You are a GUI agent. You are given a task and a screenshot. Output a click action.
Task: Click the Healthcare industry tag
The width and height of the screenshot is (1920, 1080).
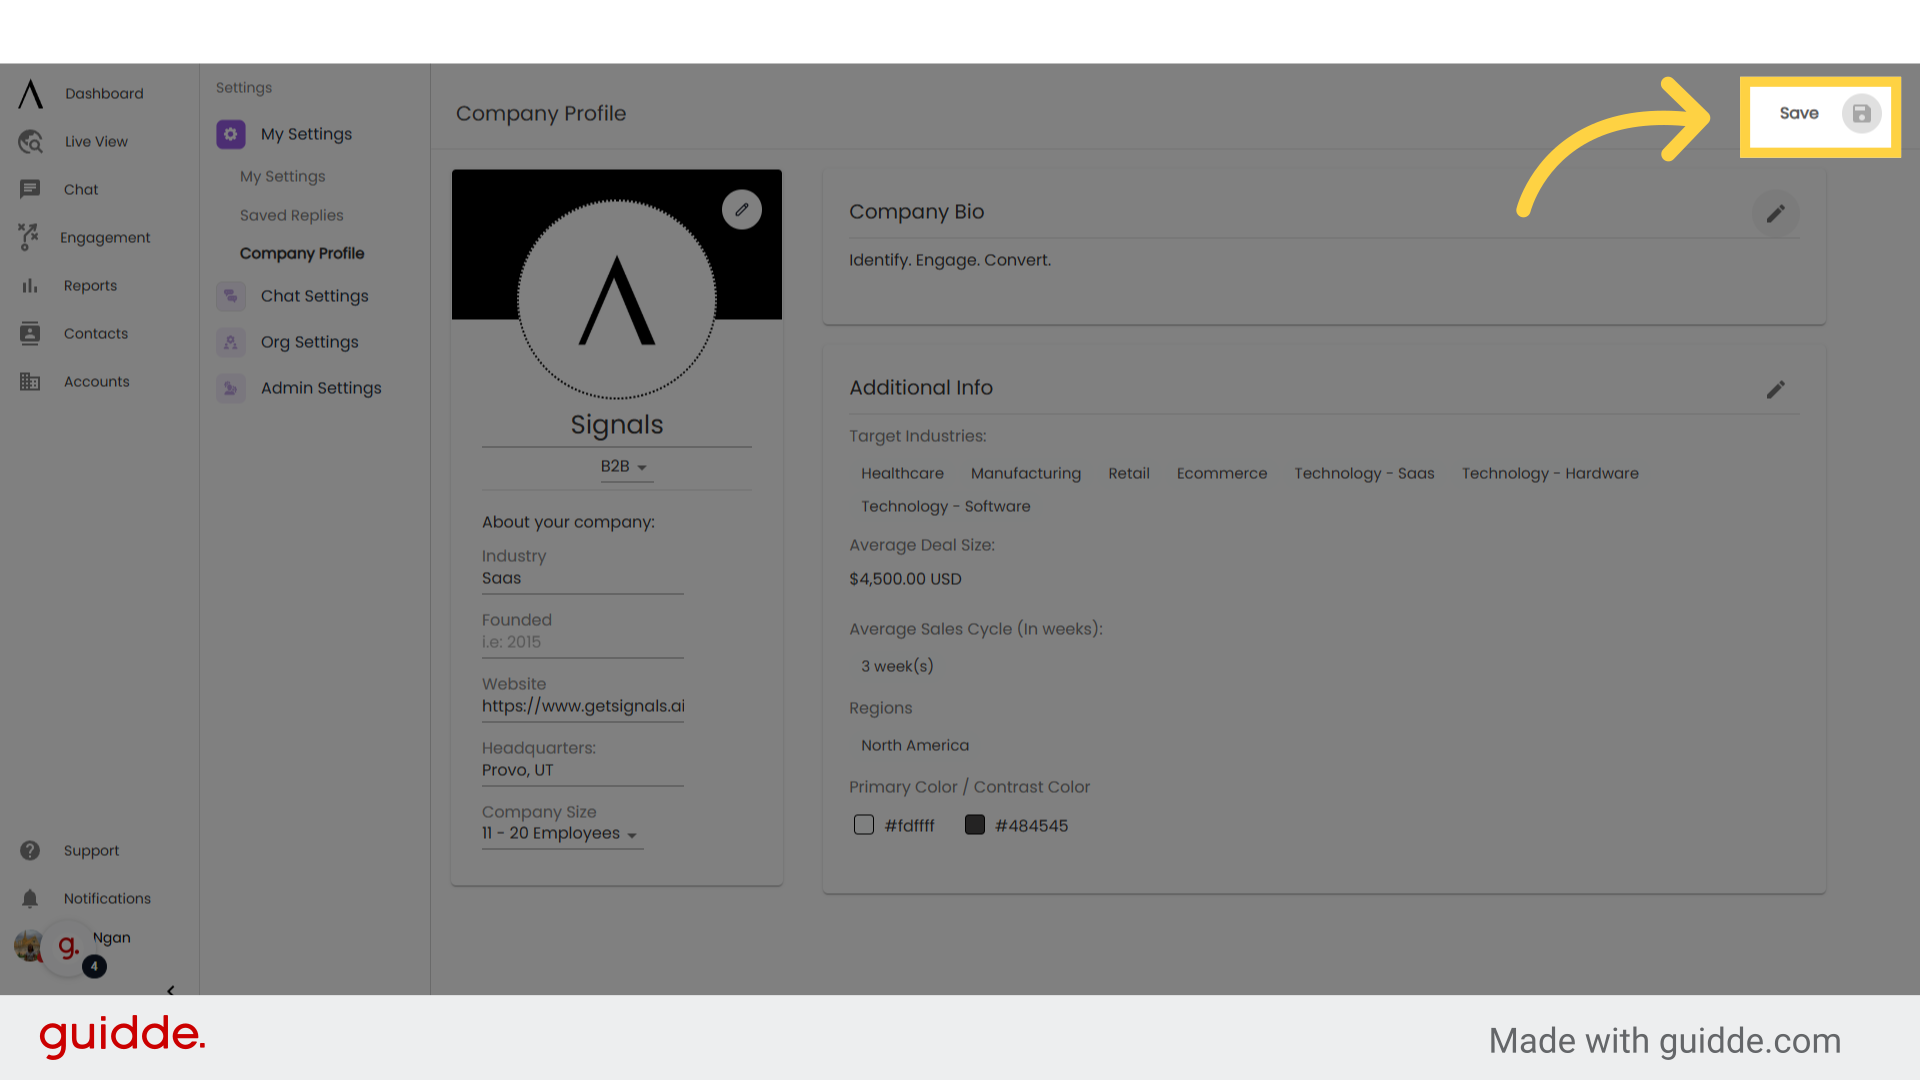click(x=902, y=473)
